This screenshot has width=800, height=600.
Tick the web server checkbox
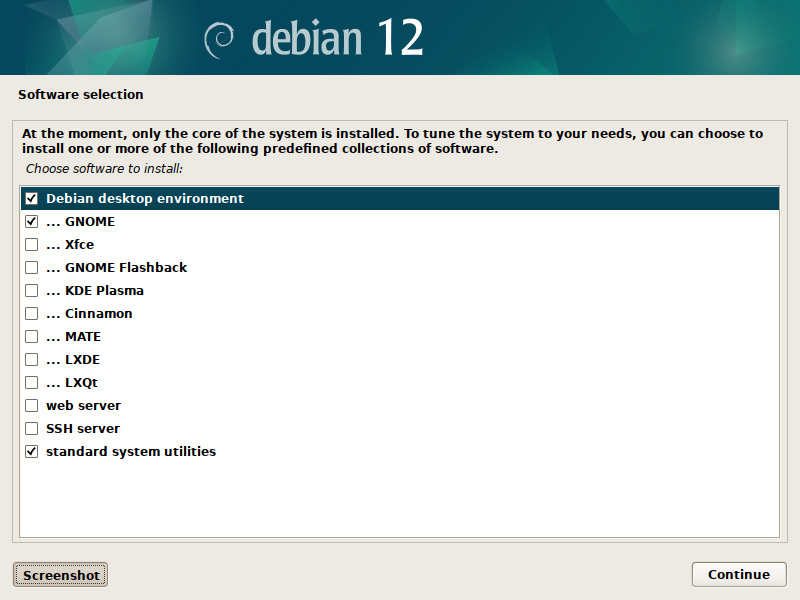[x=32, y=405]
